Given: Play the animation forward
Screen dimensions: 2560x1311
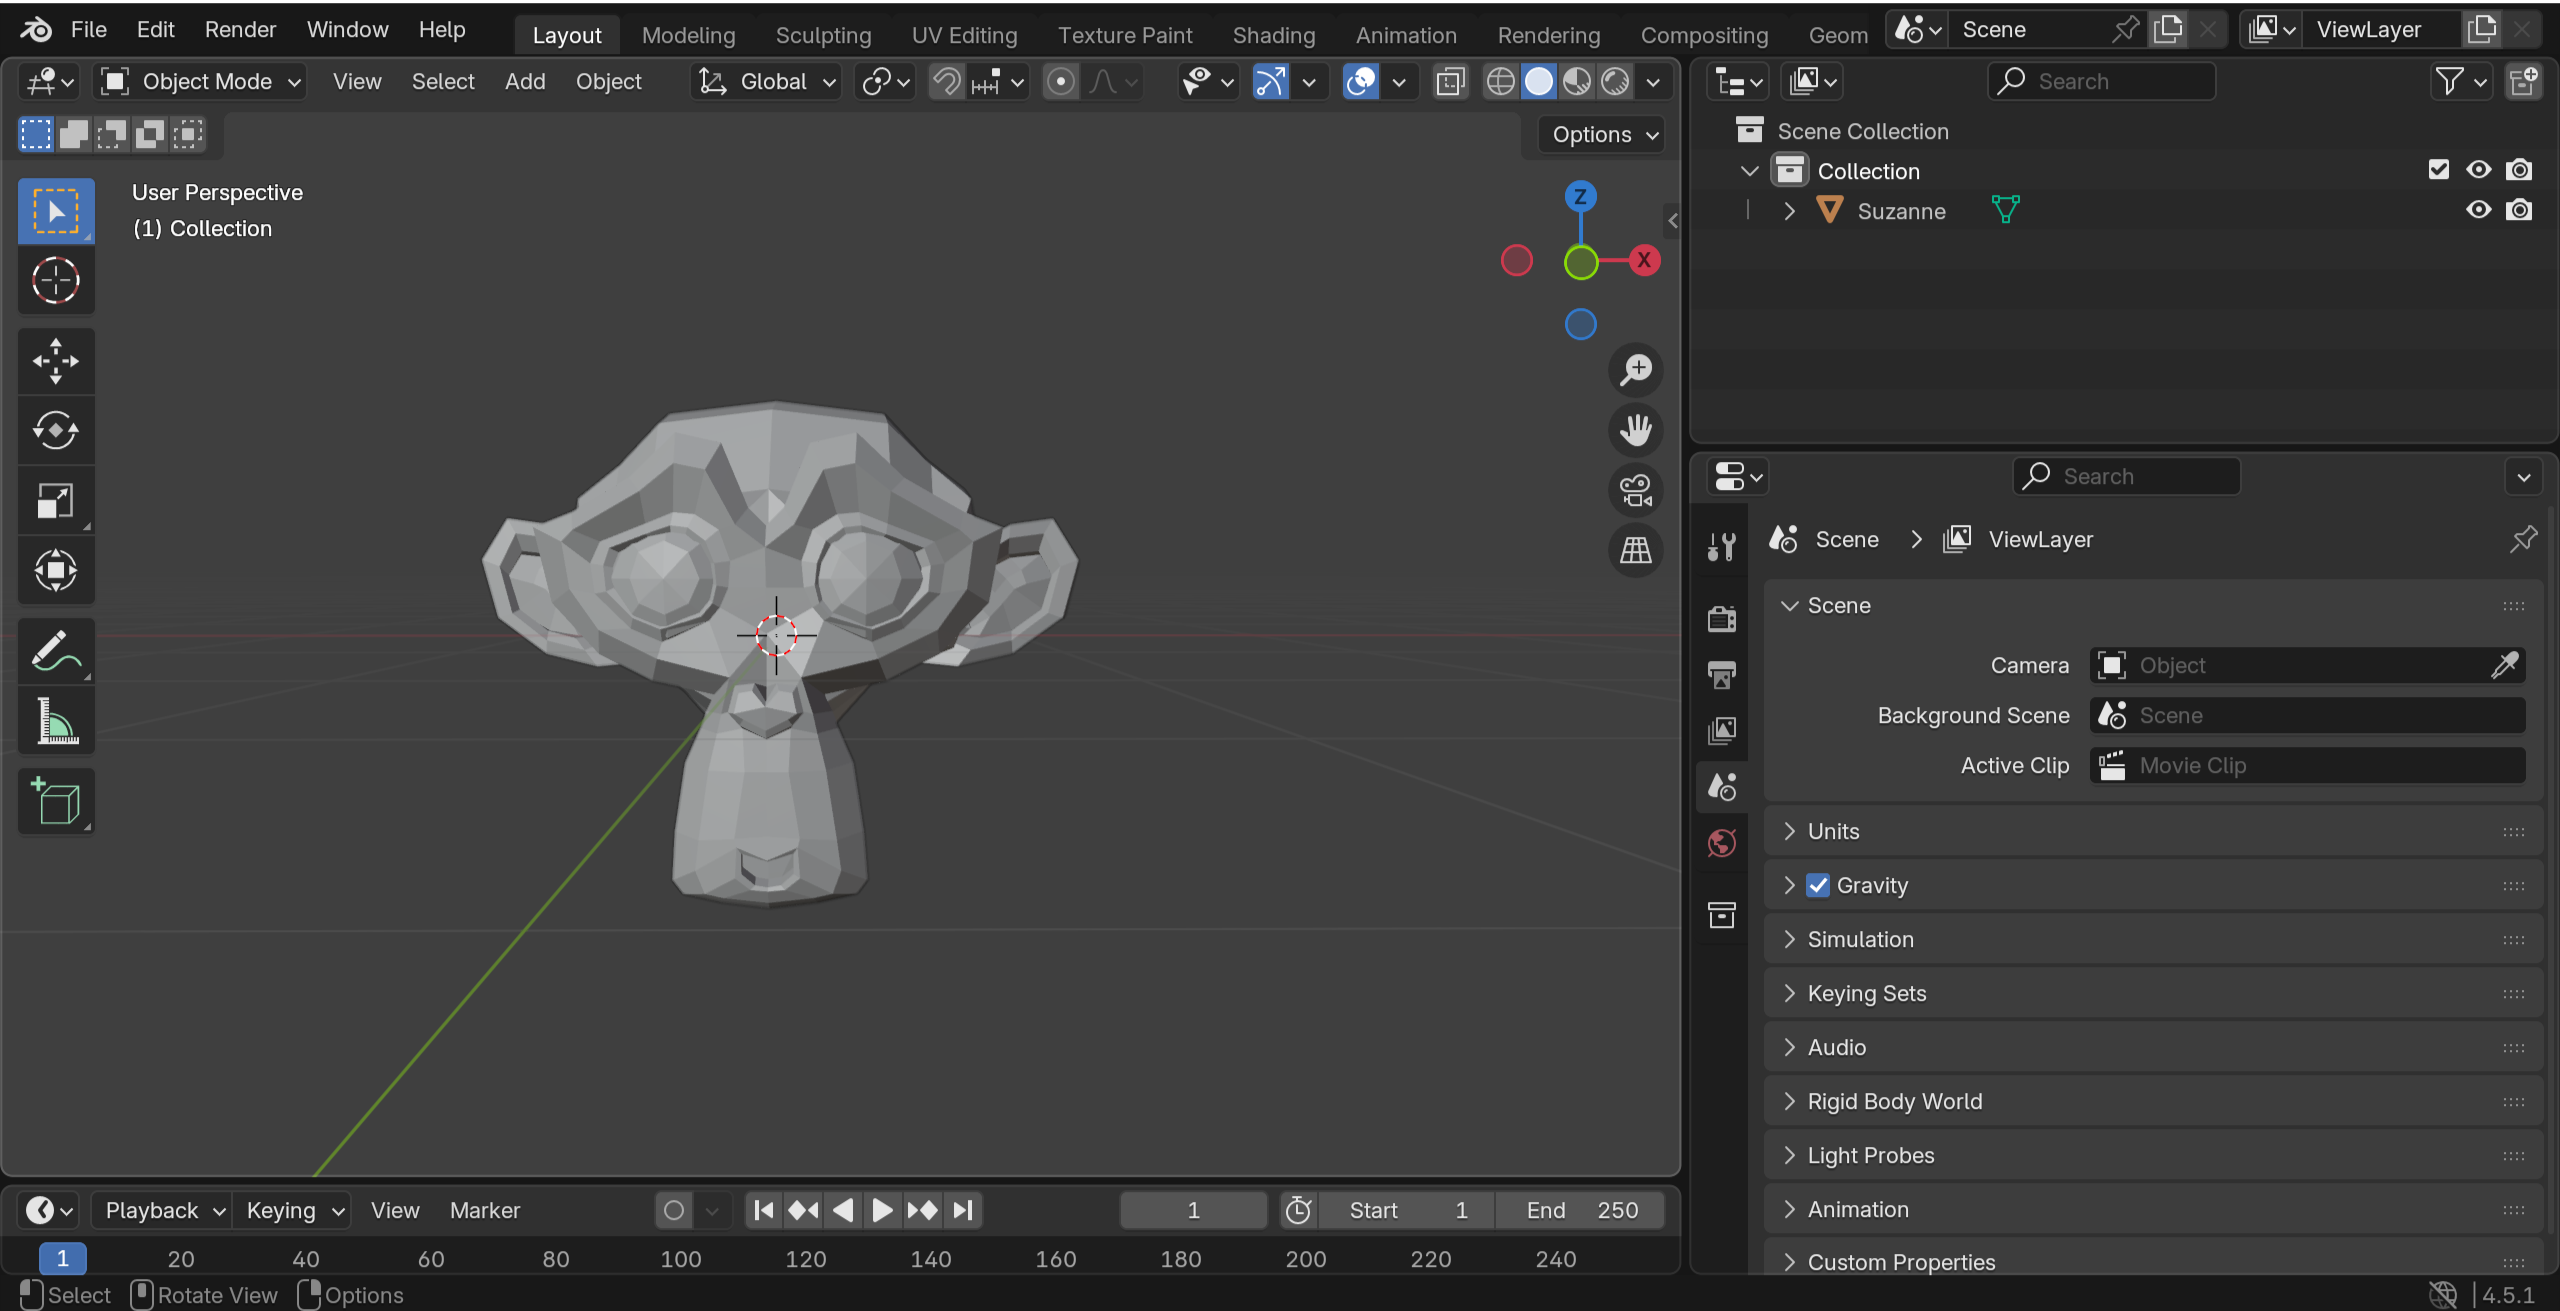Looking at the screenshot, I should [882, 1211].
